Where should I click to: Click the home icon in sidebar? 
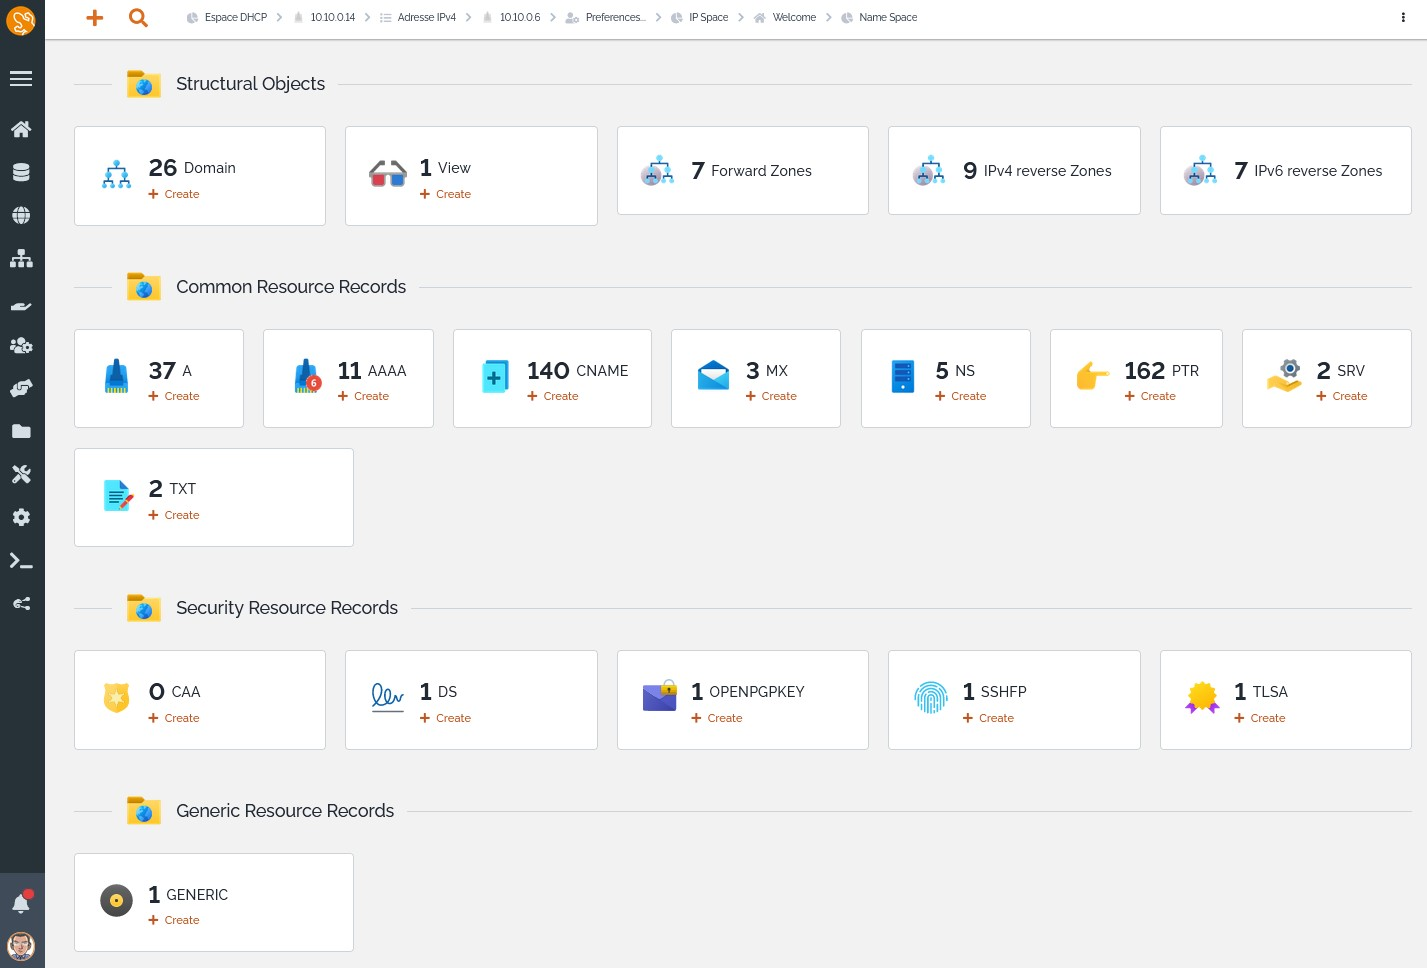[21, 129]
